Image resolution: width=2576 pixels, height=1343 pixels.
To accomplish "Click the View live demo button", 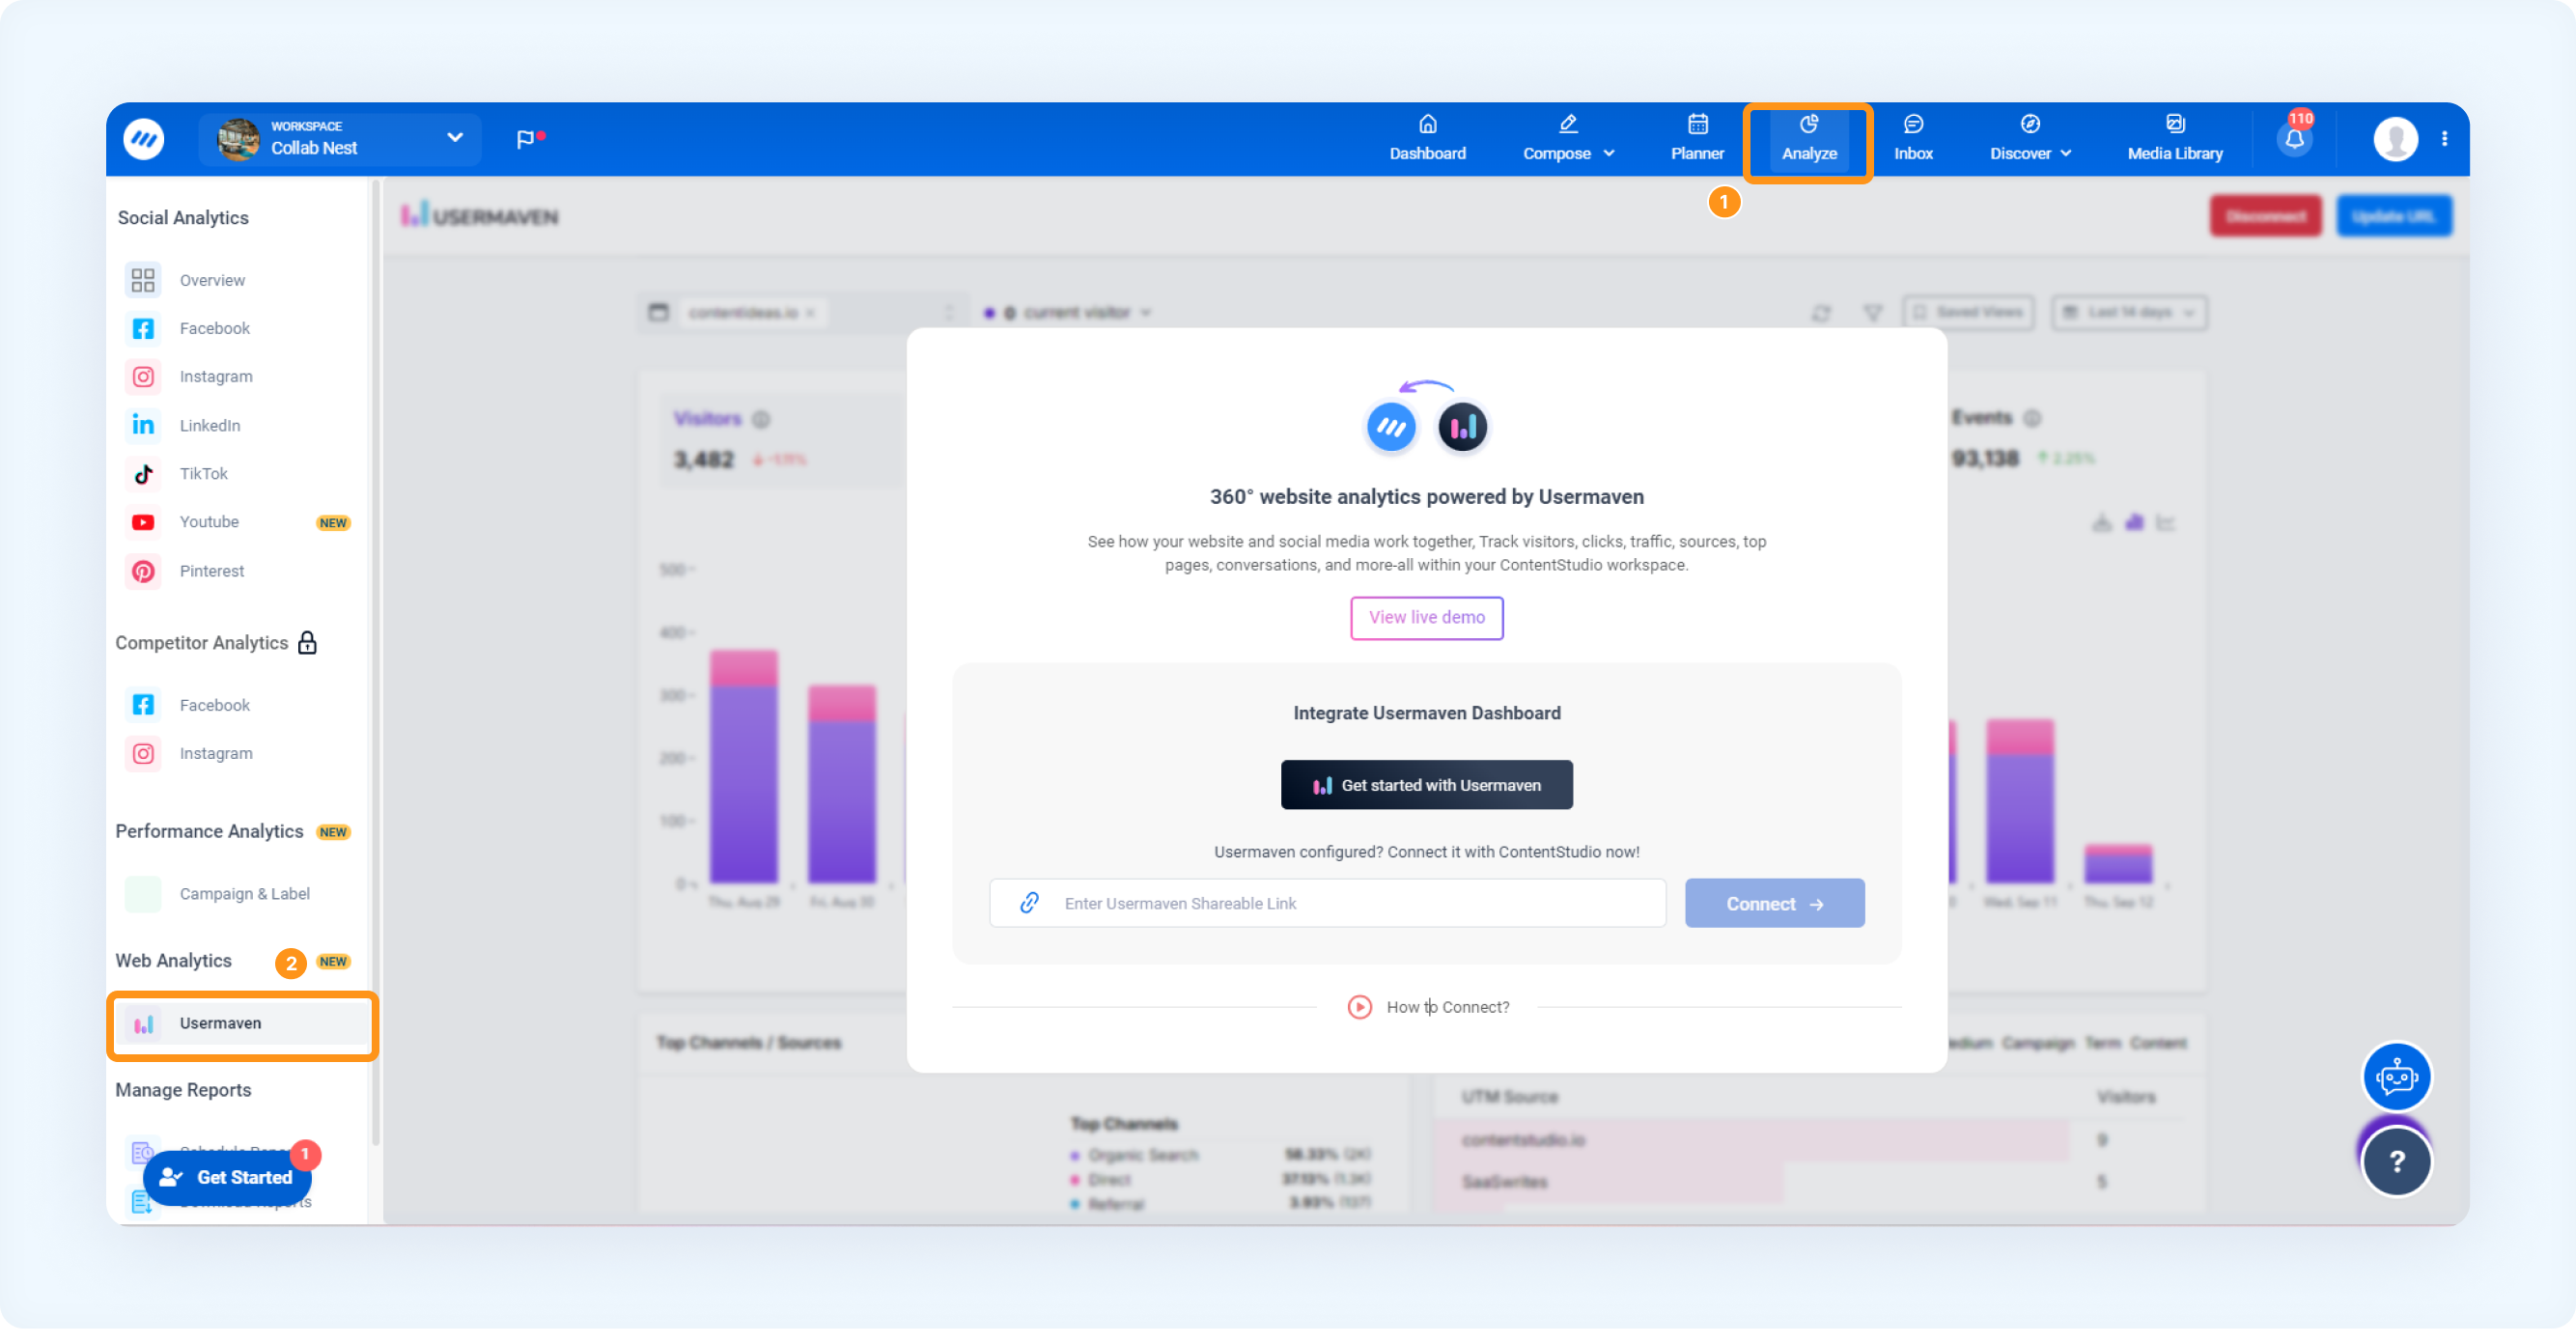I will click(x=1426, y=618).
